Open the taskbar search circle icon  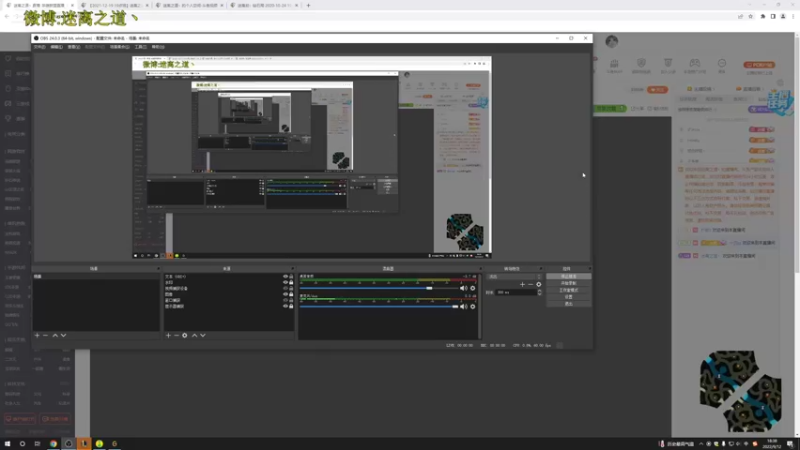(22, 444)
